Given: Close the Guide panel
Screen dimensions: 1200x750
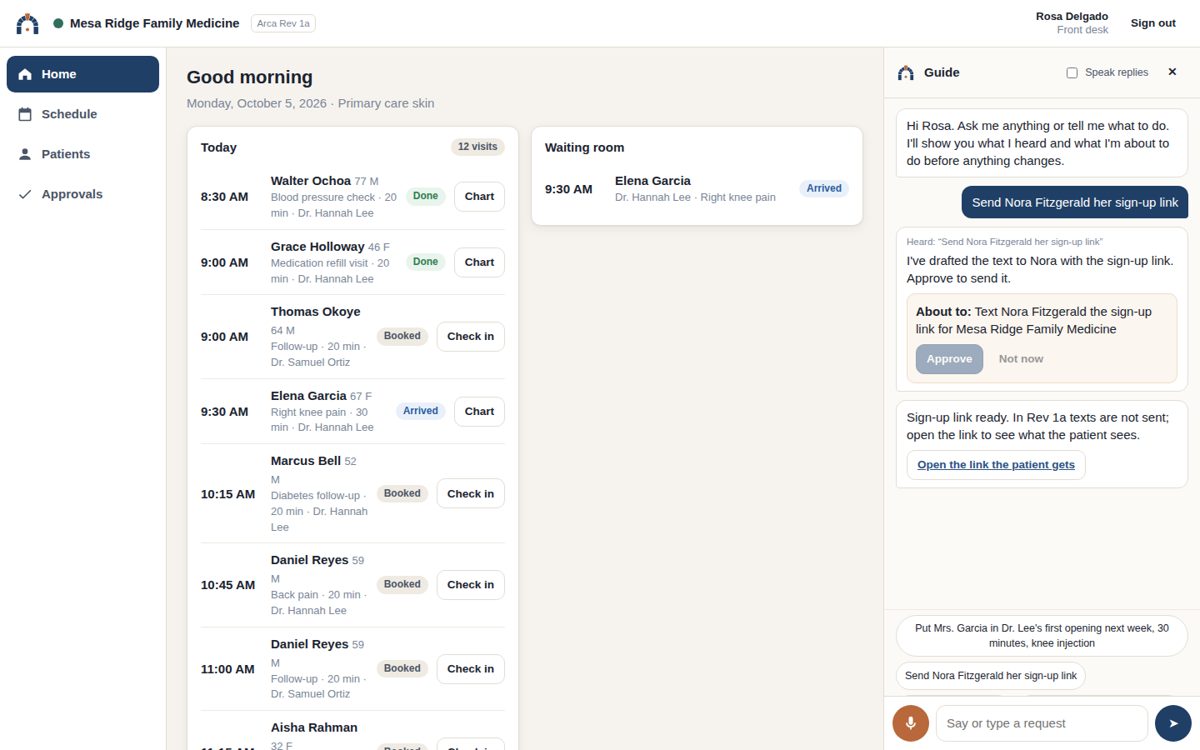Looking at the screenshot, I should tap(1173, 72).
